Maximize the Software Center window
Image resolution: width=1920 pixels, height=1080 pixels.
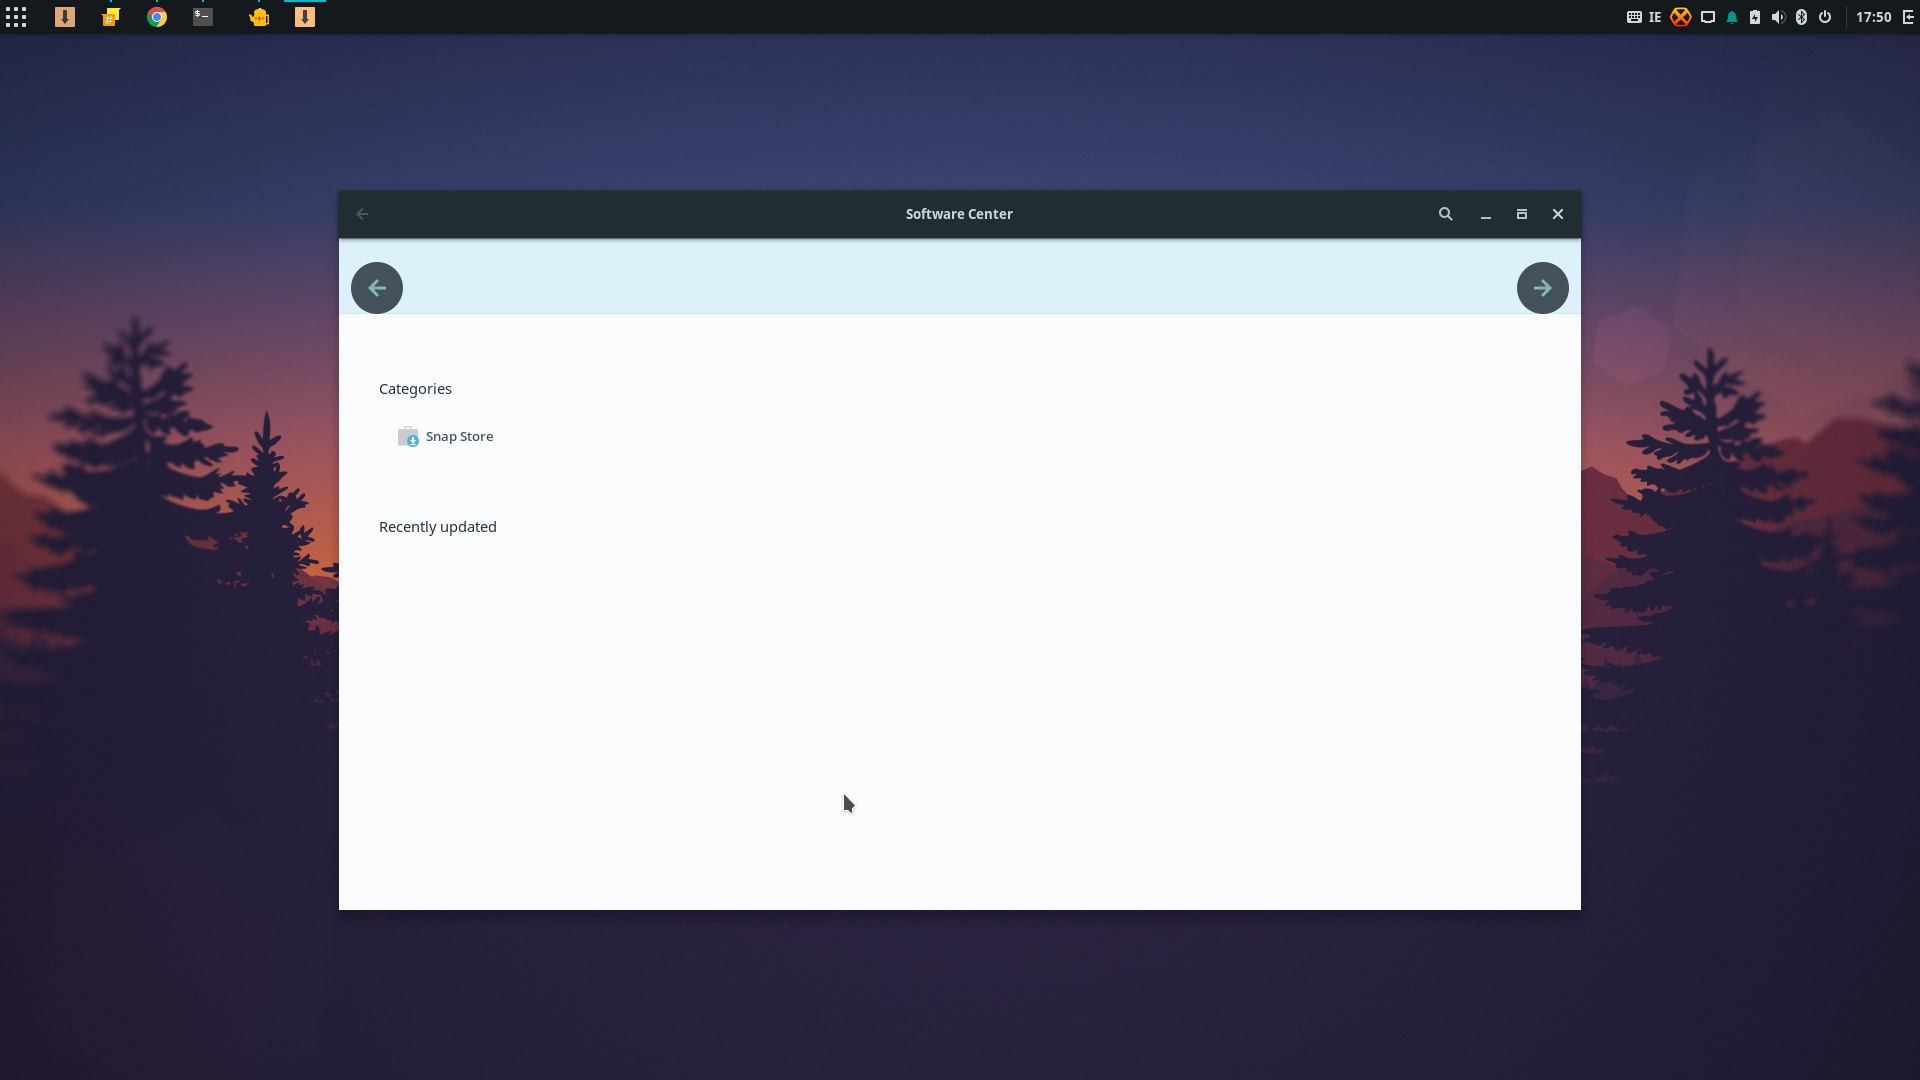pyautogui.click(x=1522, y=214)
